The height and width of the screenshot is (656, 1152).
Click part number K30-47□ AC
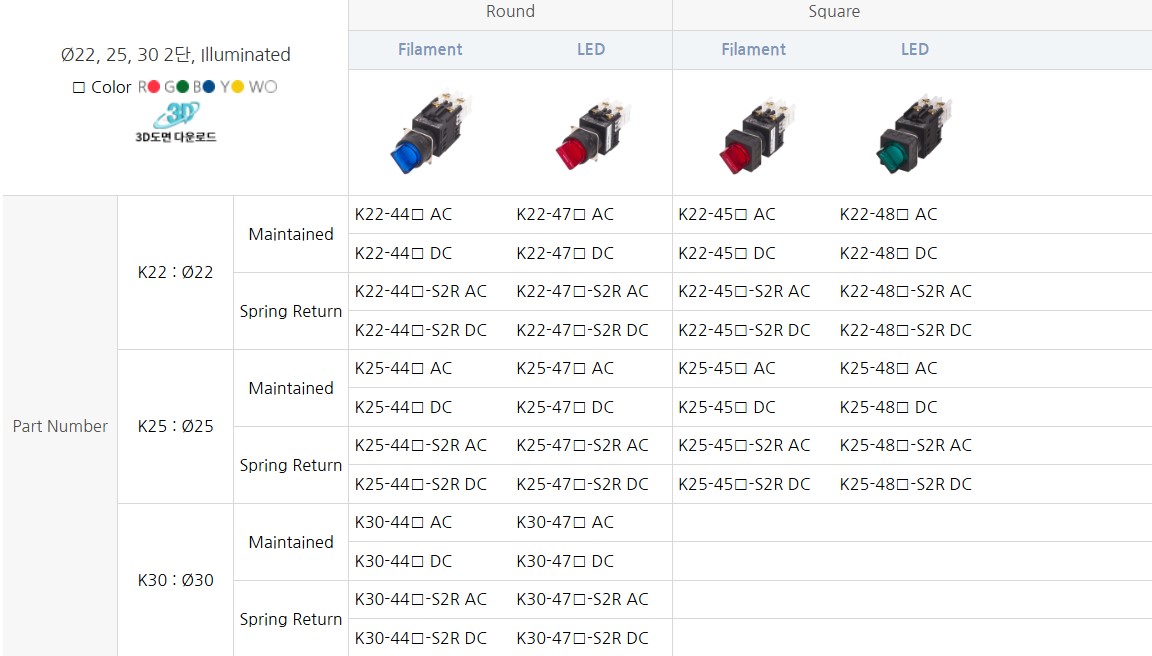pyautogui.click(x=565, y=522)
